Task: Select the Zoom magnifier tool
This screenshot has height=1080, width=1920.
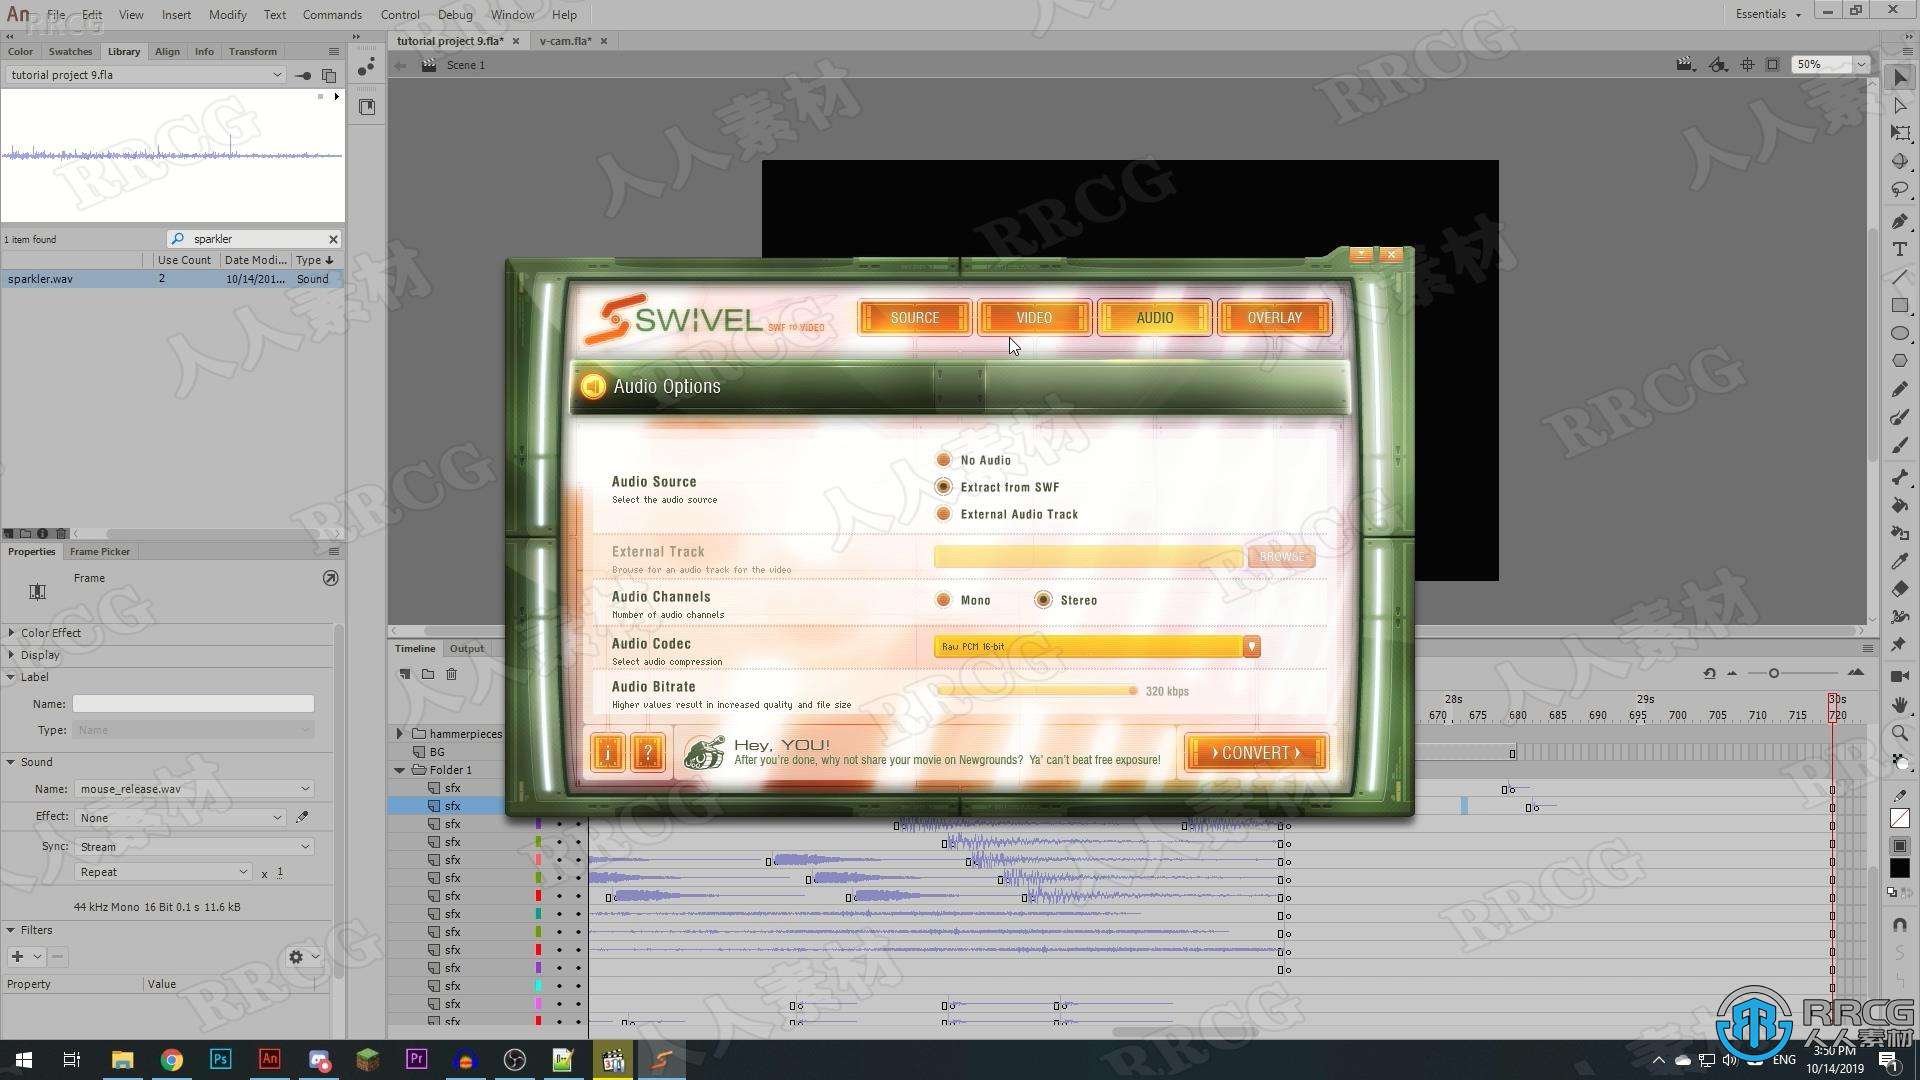Action: click(1900, 733)
